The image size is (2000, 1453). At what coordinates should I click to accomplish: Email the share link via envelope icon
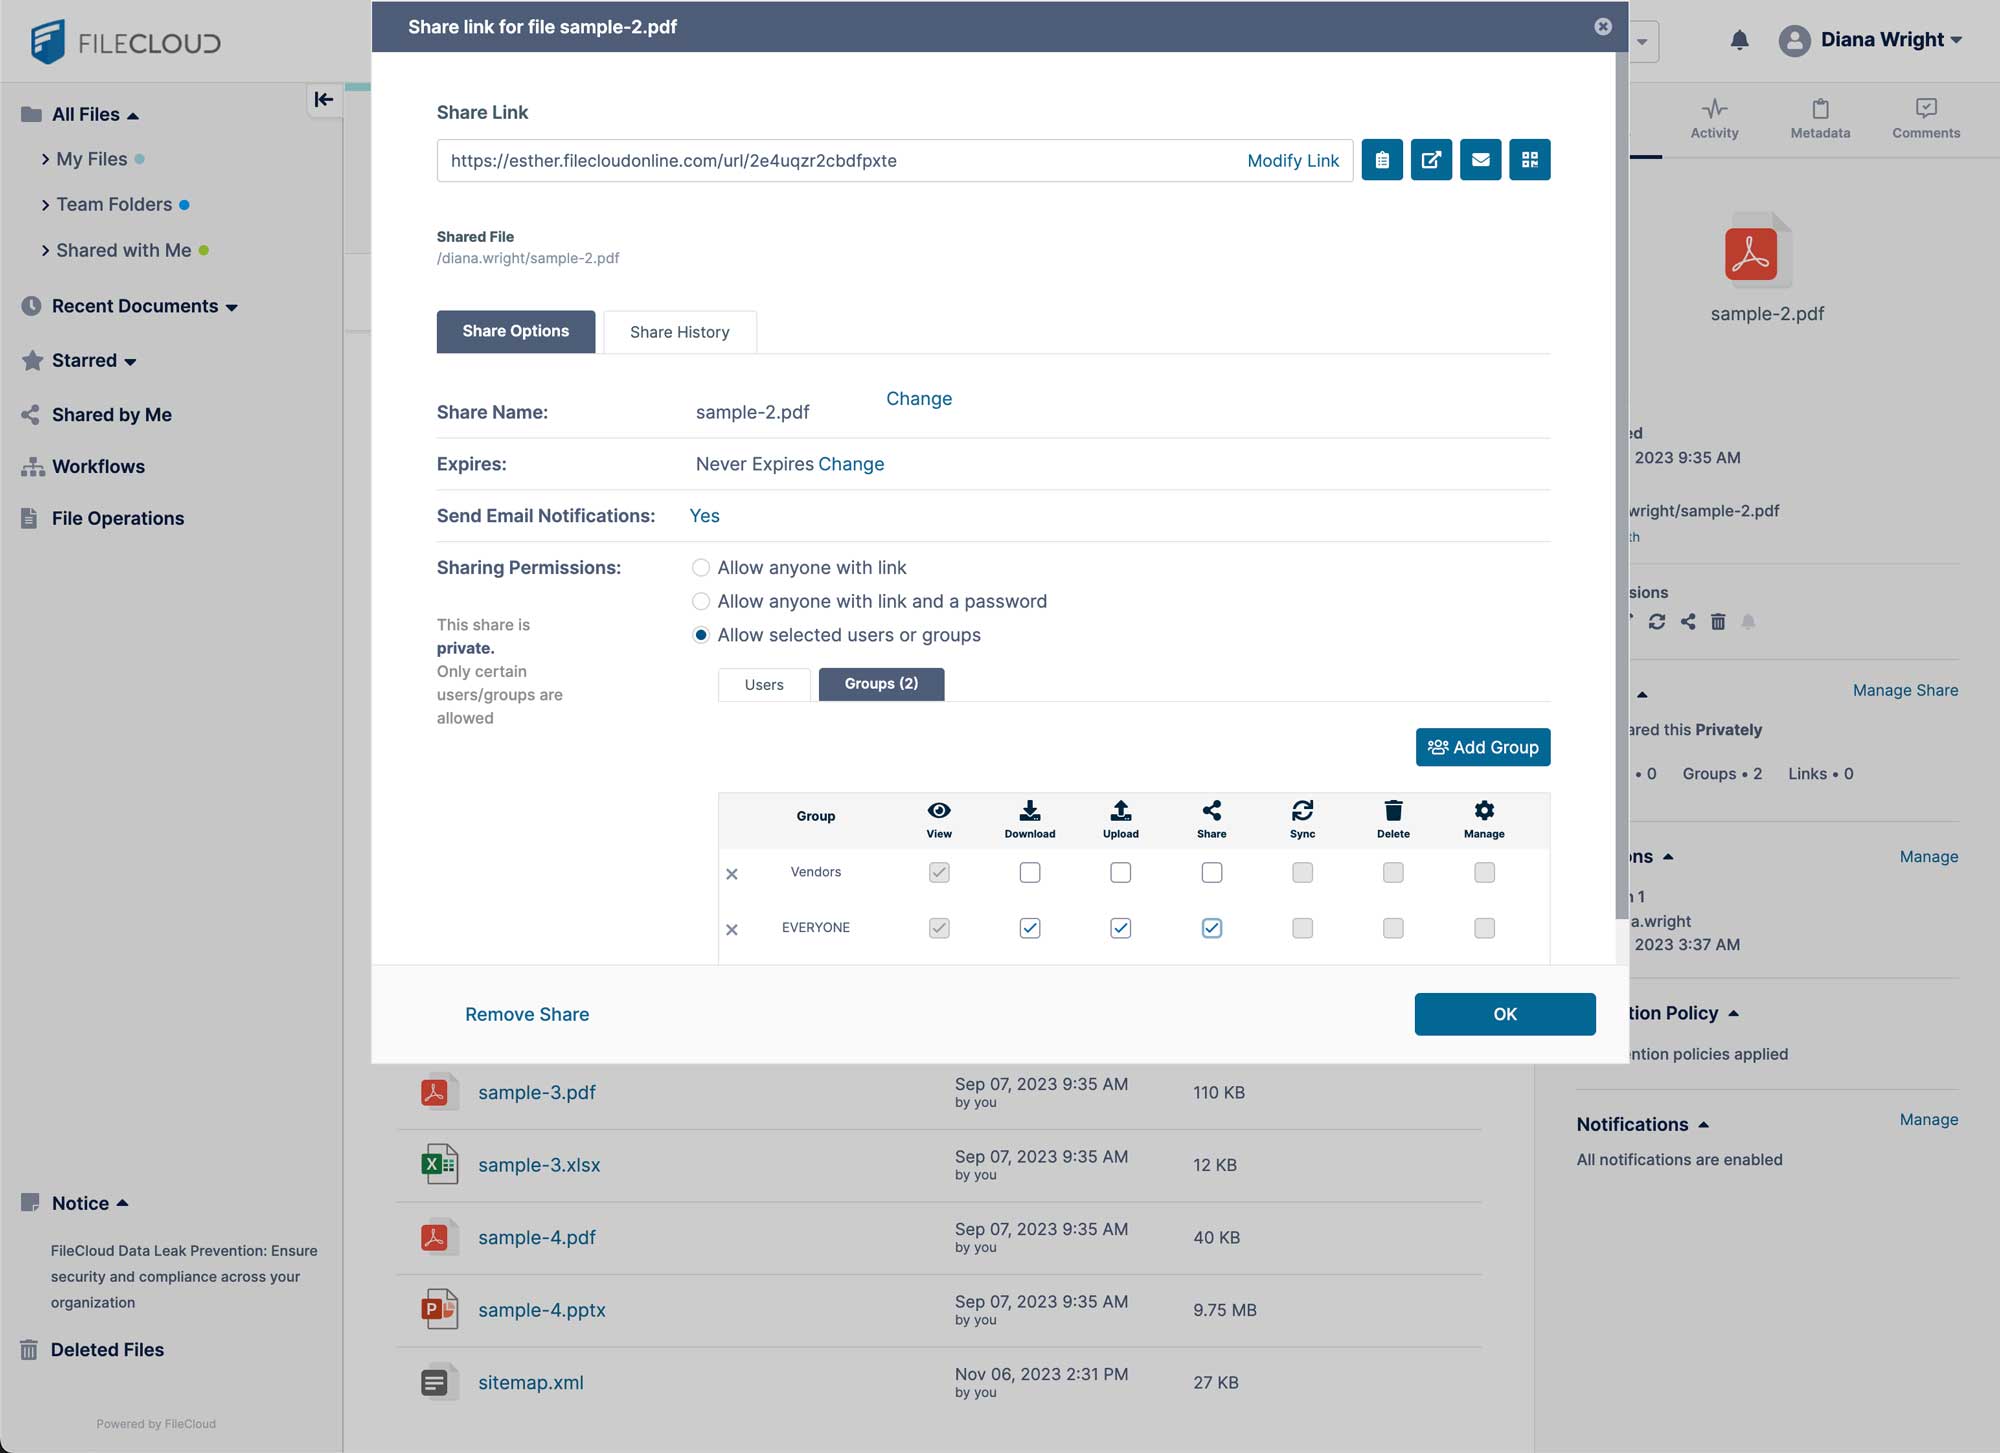tap(1481, 159)
